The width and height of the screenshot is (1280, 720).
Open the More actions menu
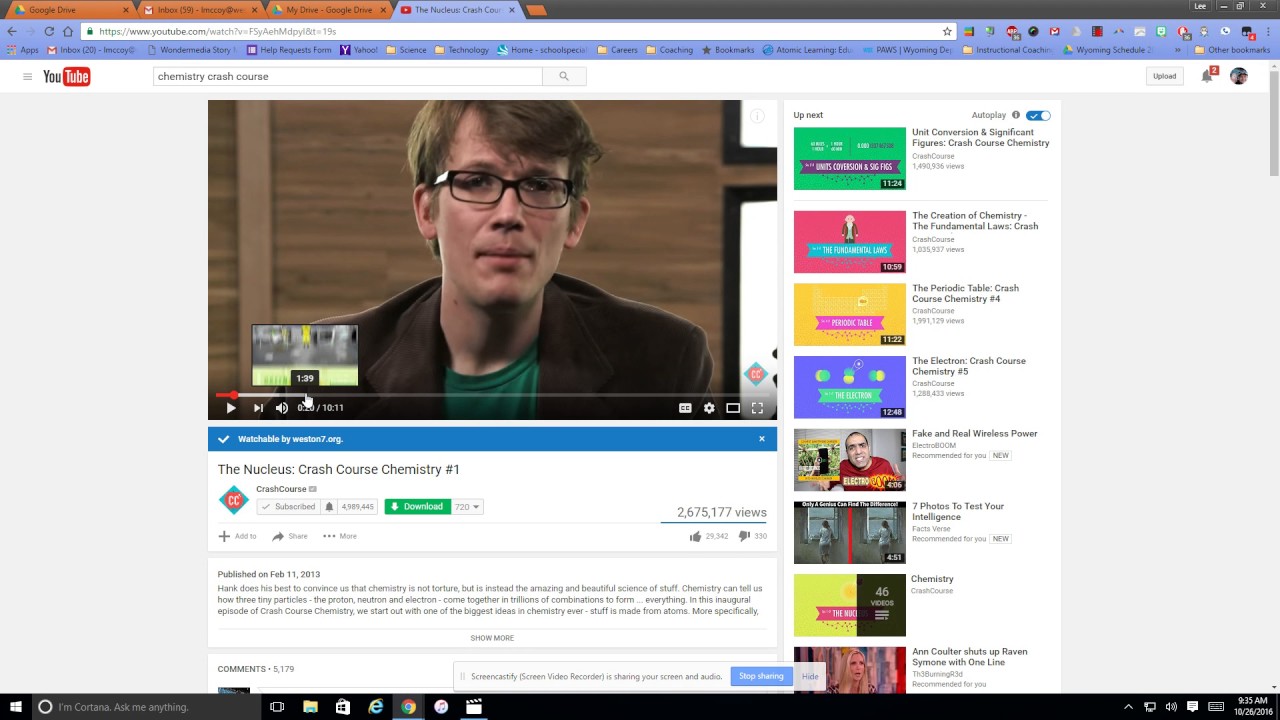340,536
